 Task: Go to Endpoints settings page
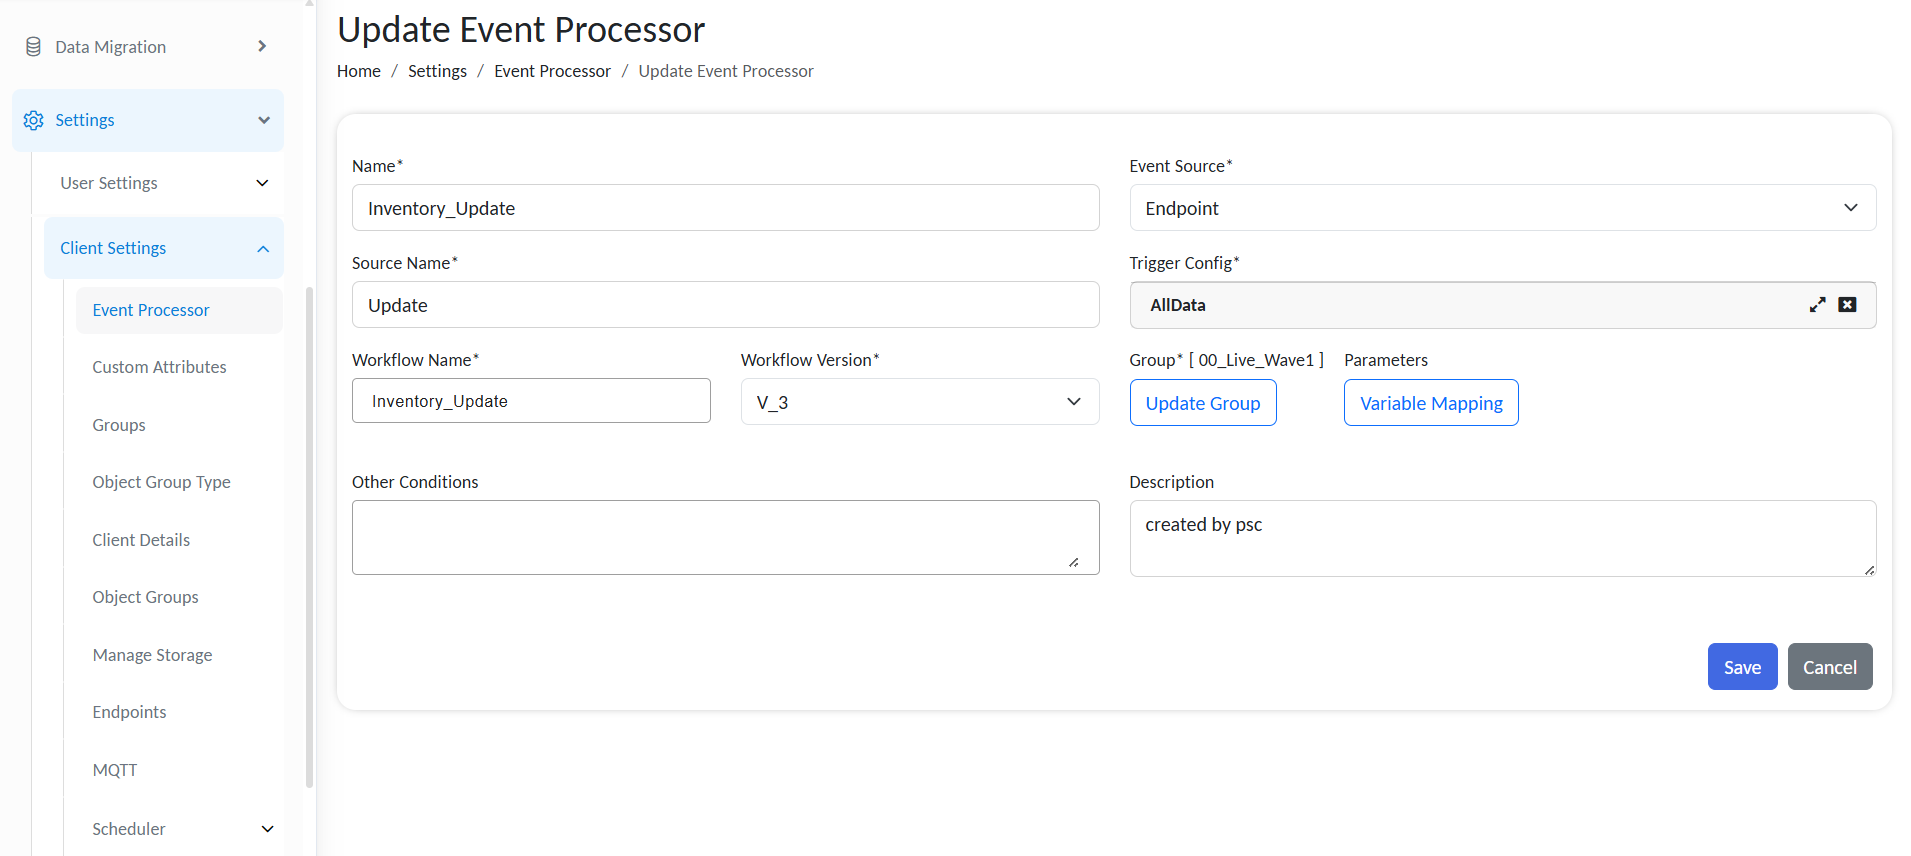(x=129, y=712)
